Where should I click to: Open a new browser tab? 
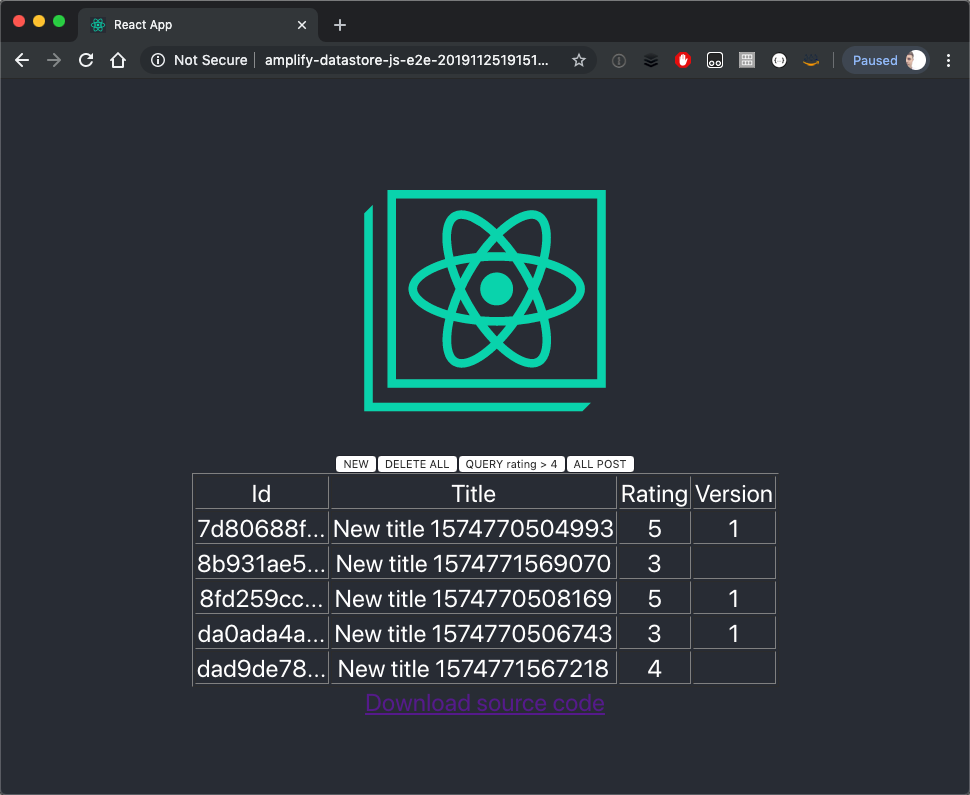(340, 25)
